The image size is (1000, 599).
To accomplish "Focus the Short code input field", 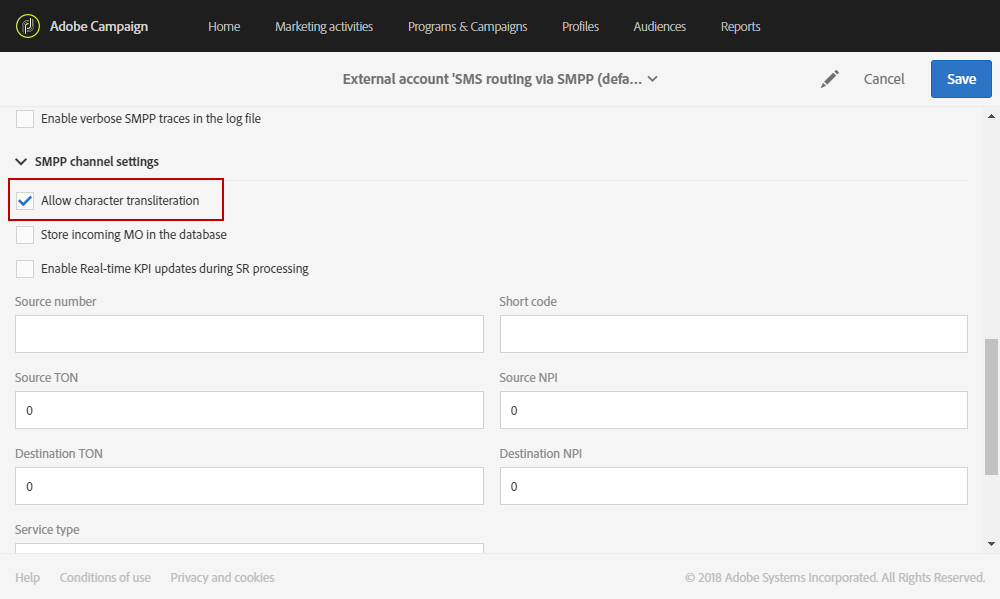I will click(733, 334).
